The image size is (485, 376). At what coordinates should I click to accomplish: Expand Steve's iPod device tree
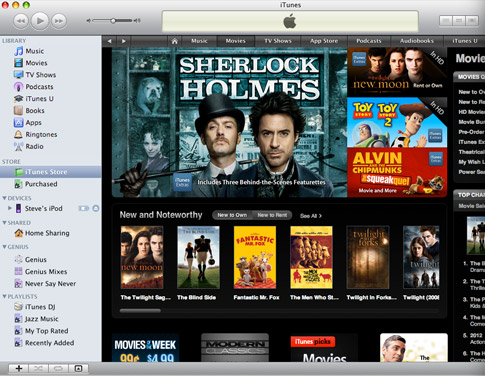click(10, 208)
